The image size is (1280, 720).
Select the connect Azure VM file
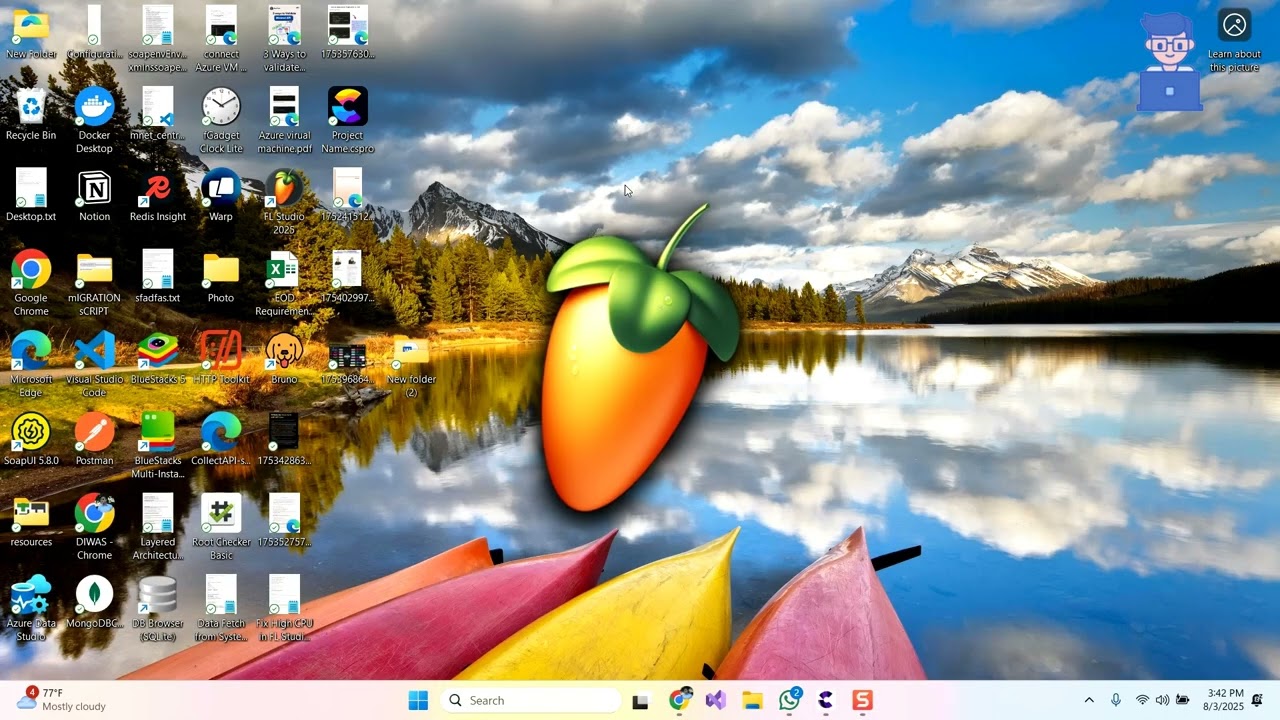(221, 25)
